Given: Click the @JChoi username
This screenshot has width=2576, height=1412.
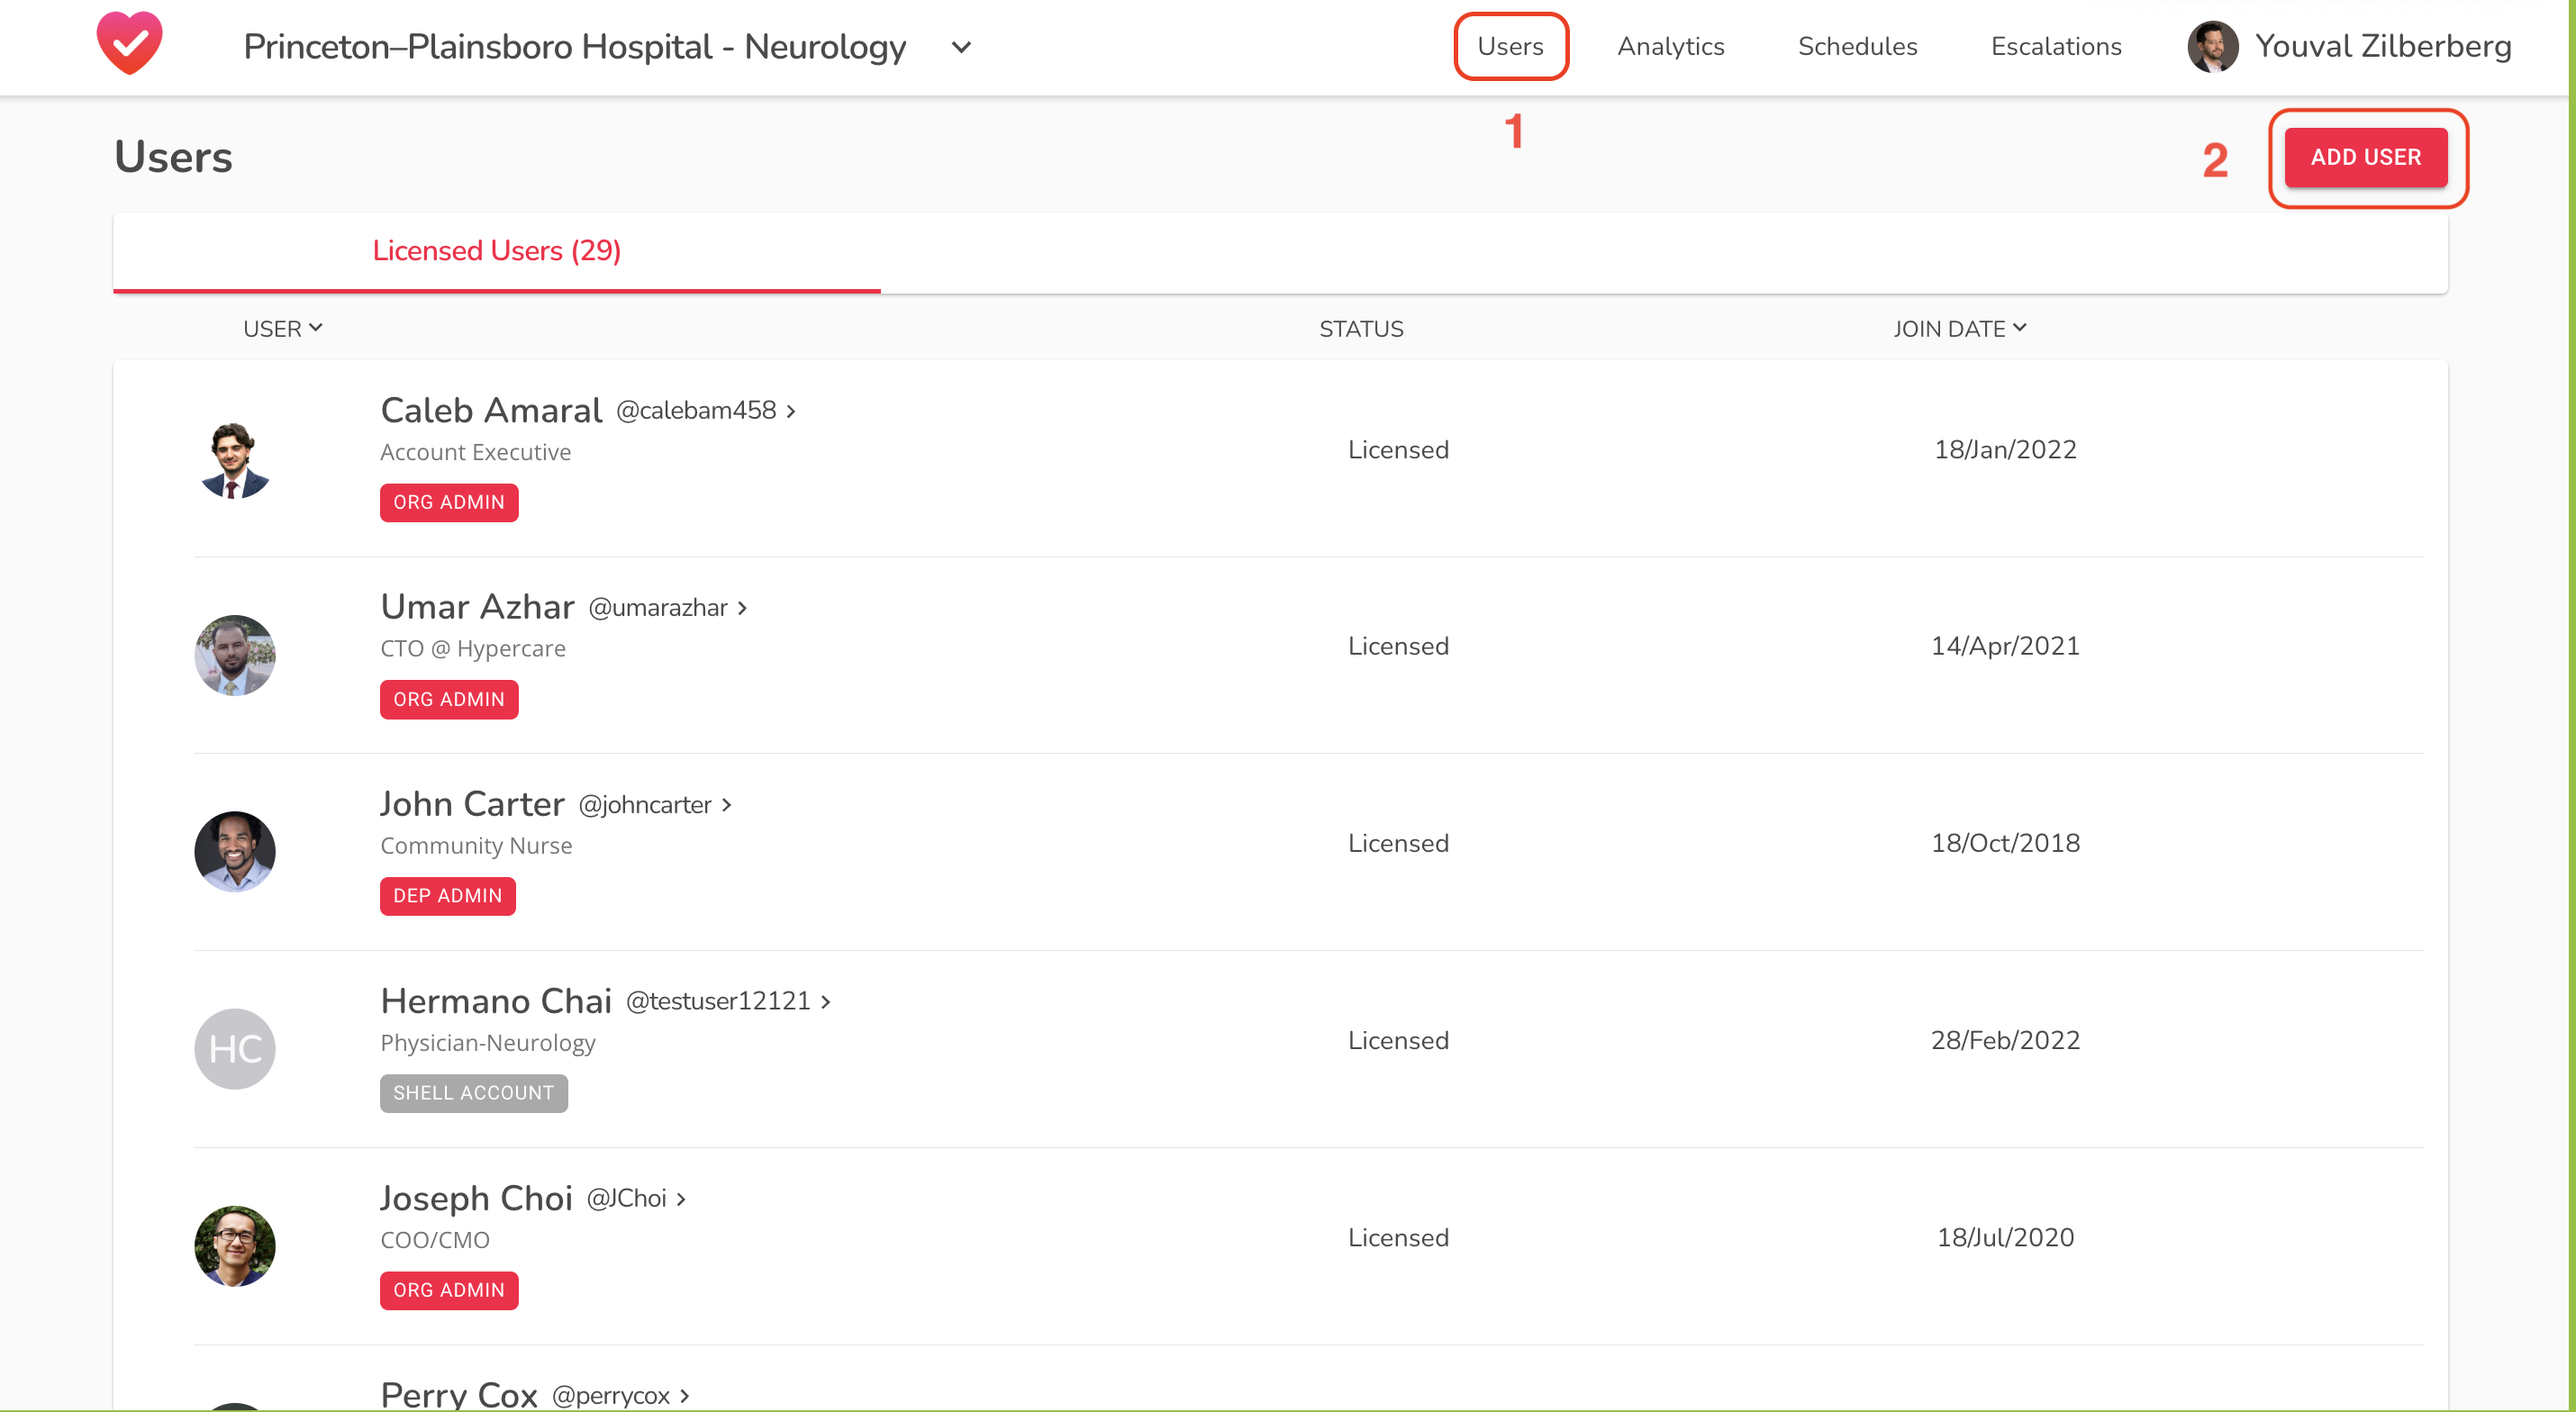Looking at the screenshot, I should (x=626, y=1199).
